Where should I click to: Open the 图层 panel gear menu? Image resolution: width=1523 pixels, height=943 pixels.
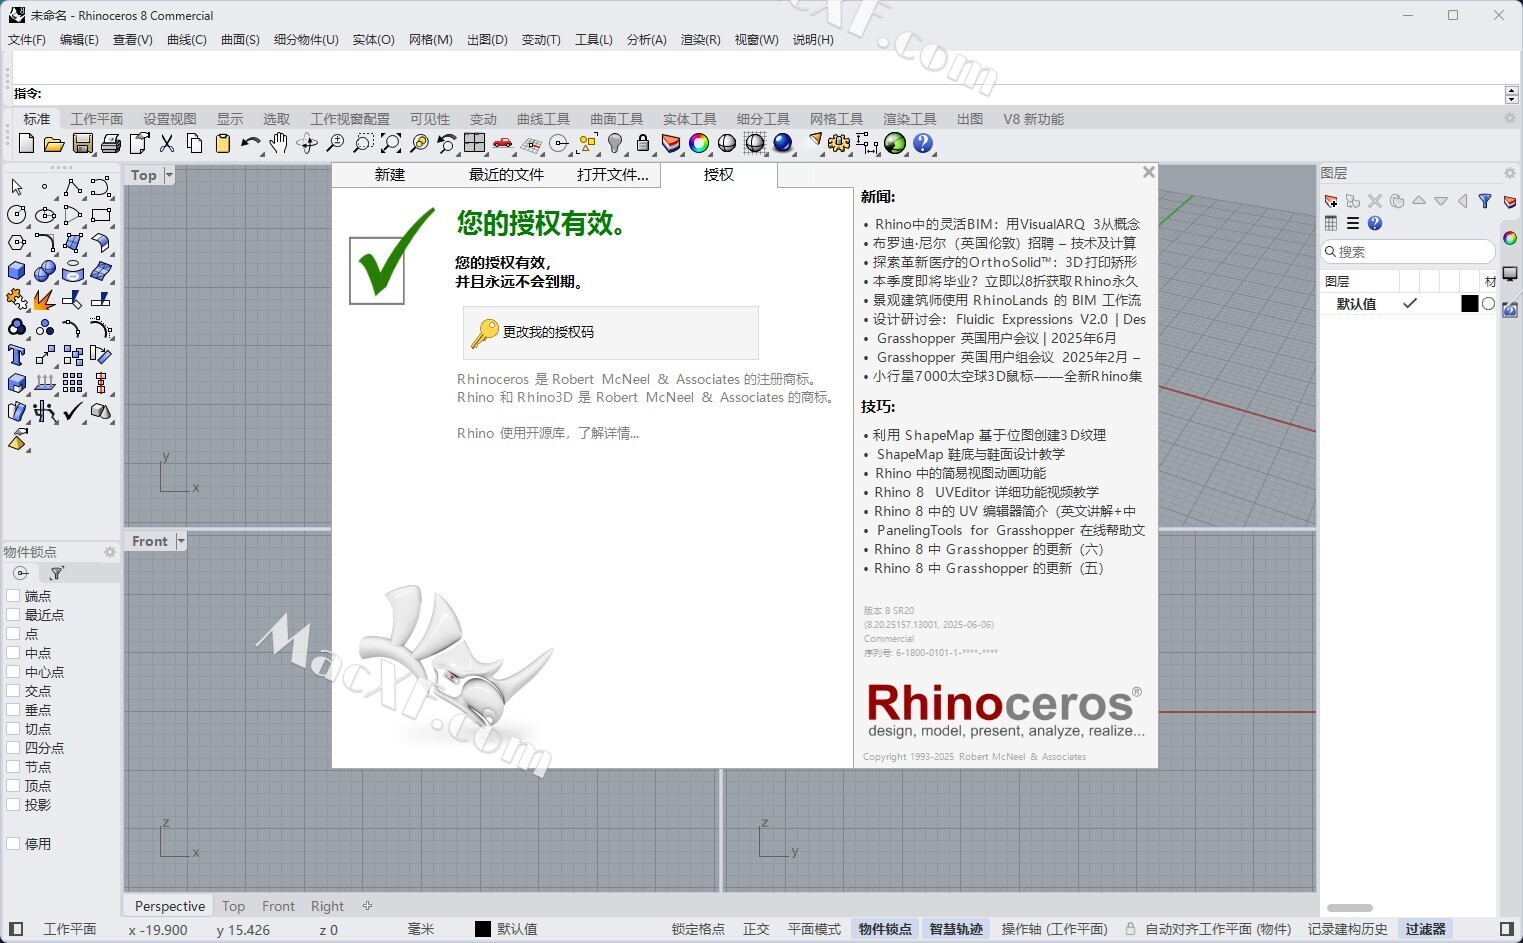point(1510,173)
